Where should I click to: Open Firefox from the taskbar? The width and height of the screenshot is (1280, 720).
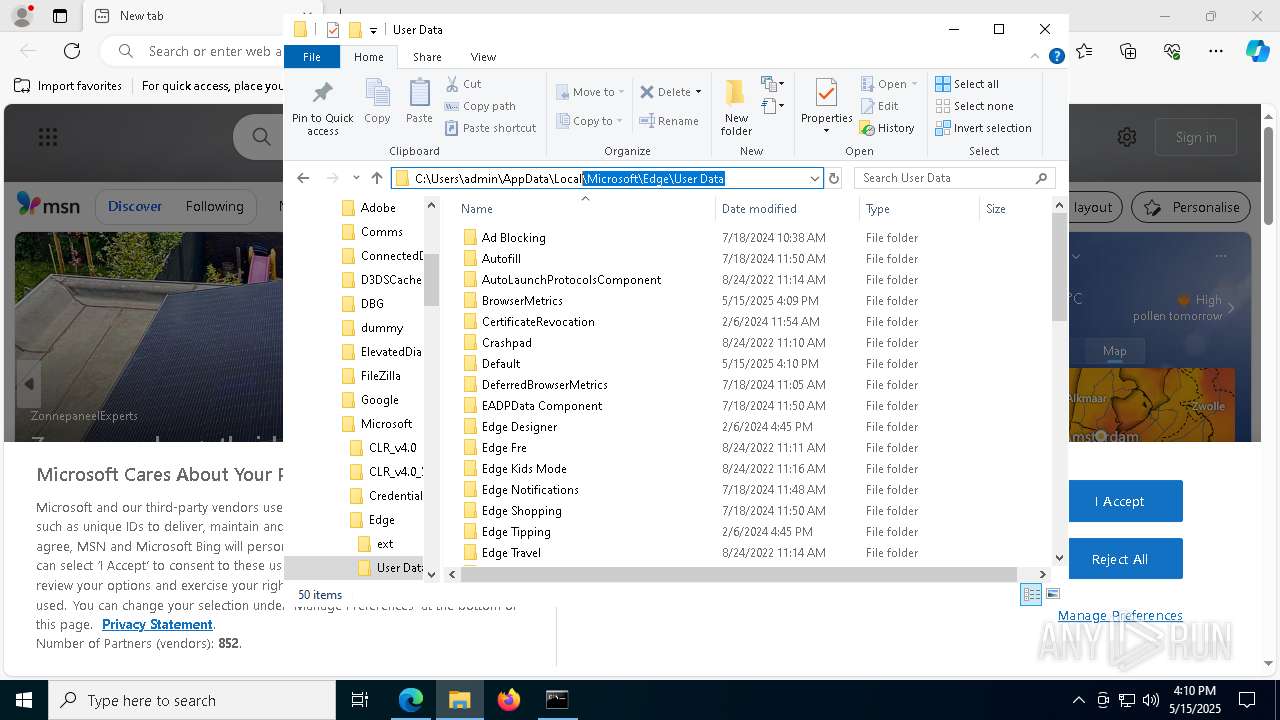point(508,700)
